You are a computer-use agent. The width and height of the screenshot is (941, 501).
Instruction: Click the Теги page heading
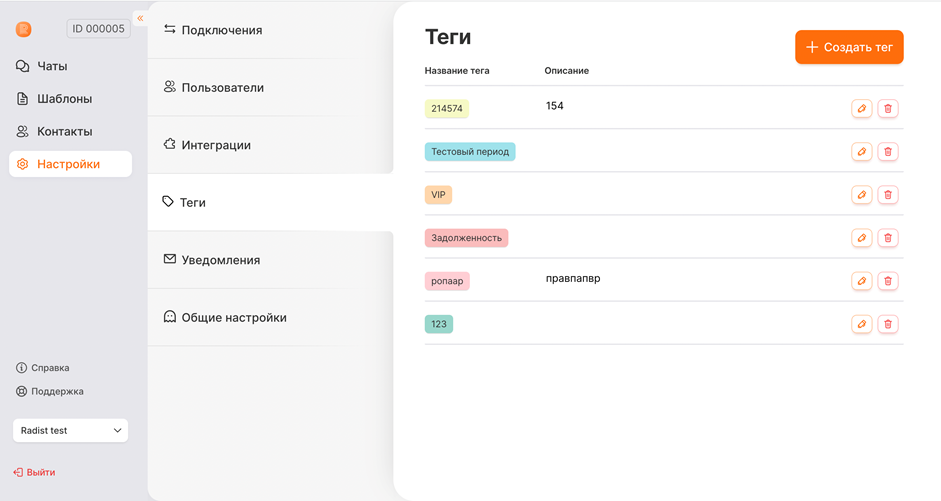tap(448, 37)
